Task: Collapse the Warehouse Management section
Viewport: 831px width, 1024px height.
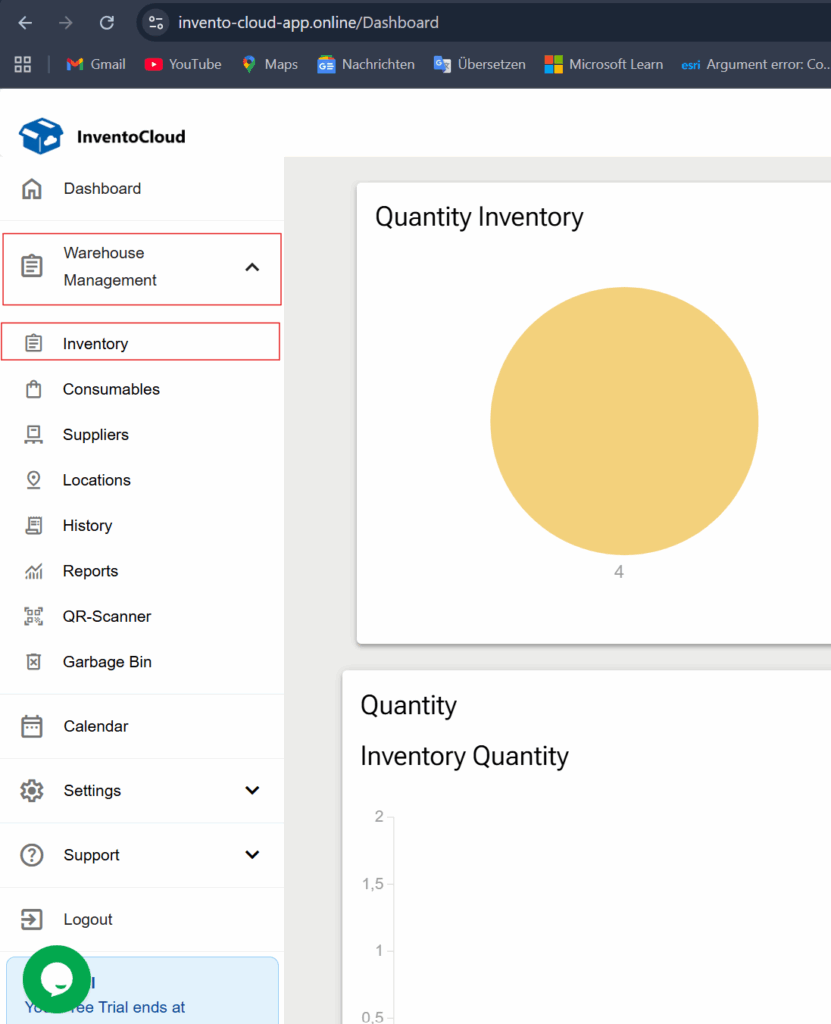Action: 253,268
